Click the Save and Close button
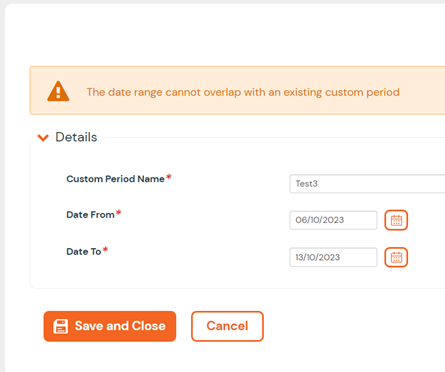The height and width of the screenshot is (372, 445). tap(110, 326)
